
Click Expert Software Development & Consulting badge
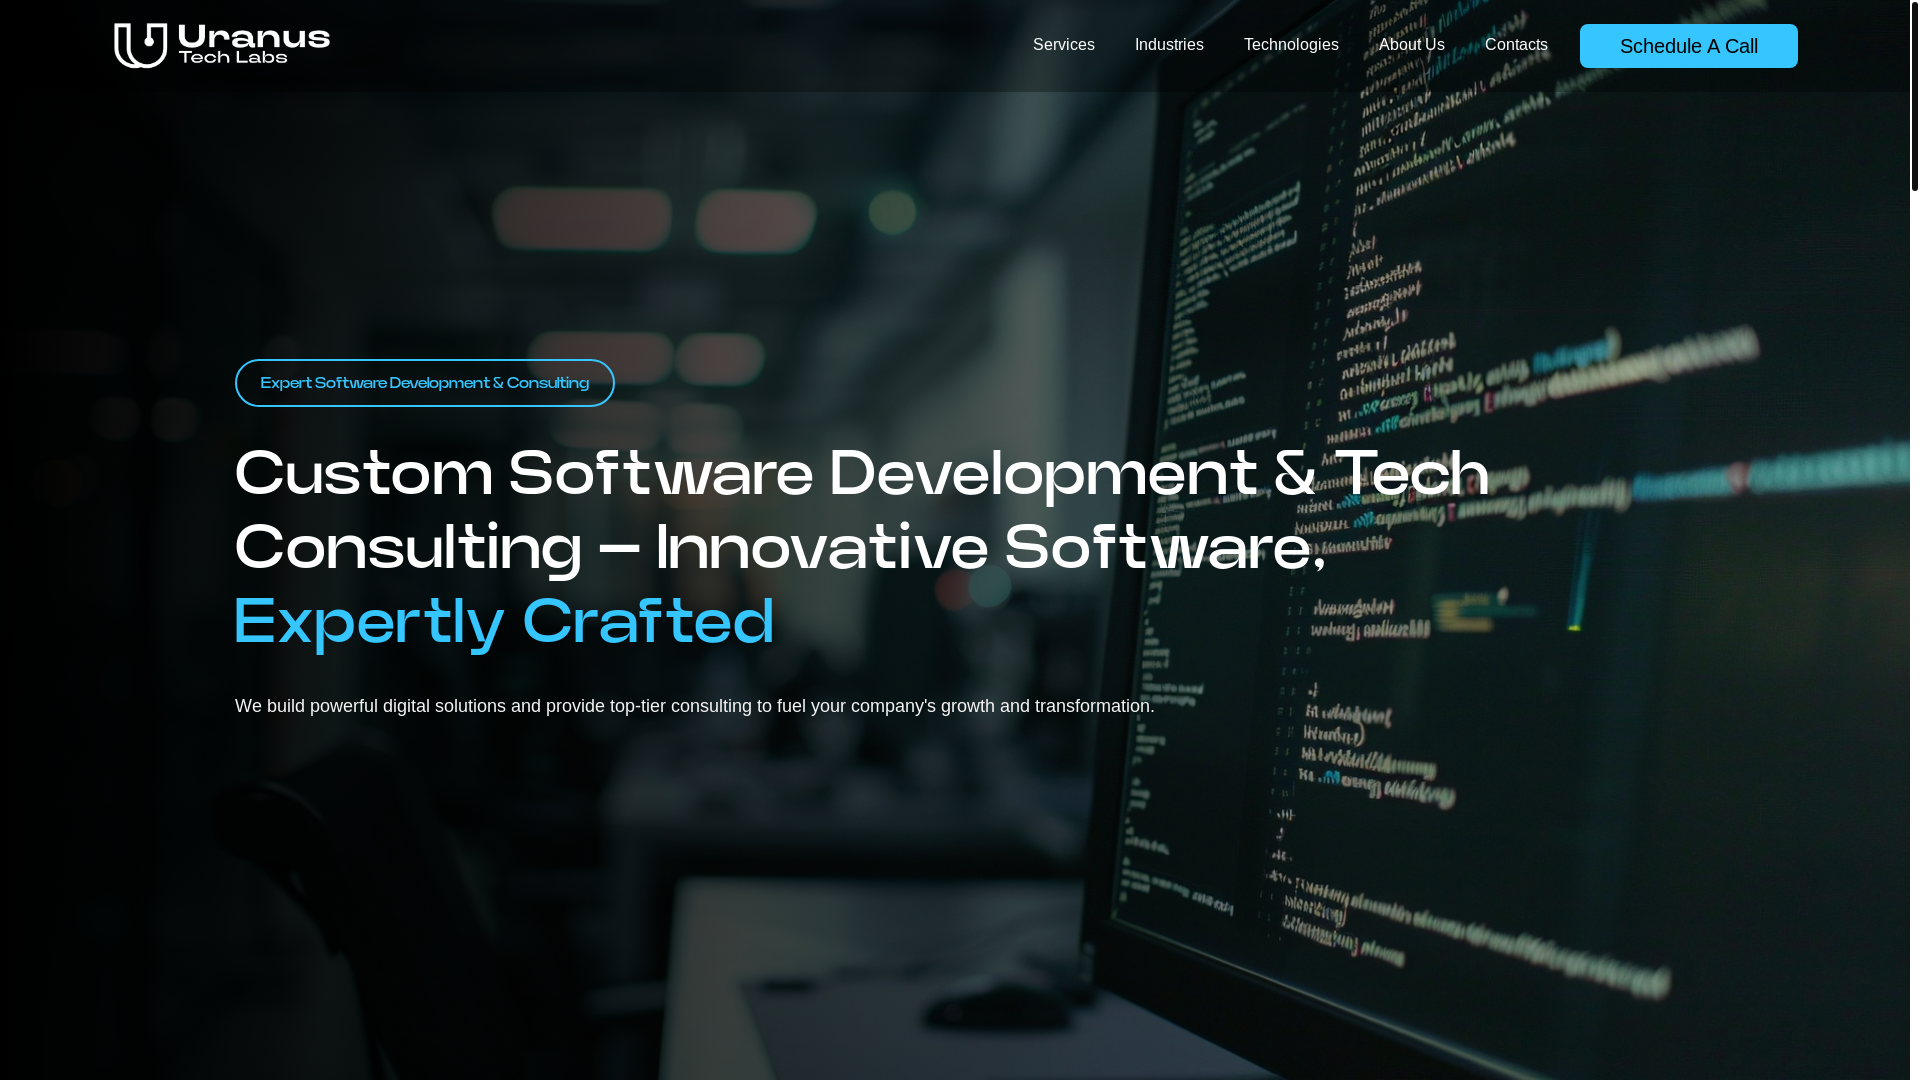click(x=424, y=383)
